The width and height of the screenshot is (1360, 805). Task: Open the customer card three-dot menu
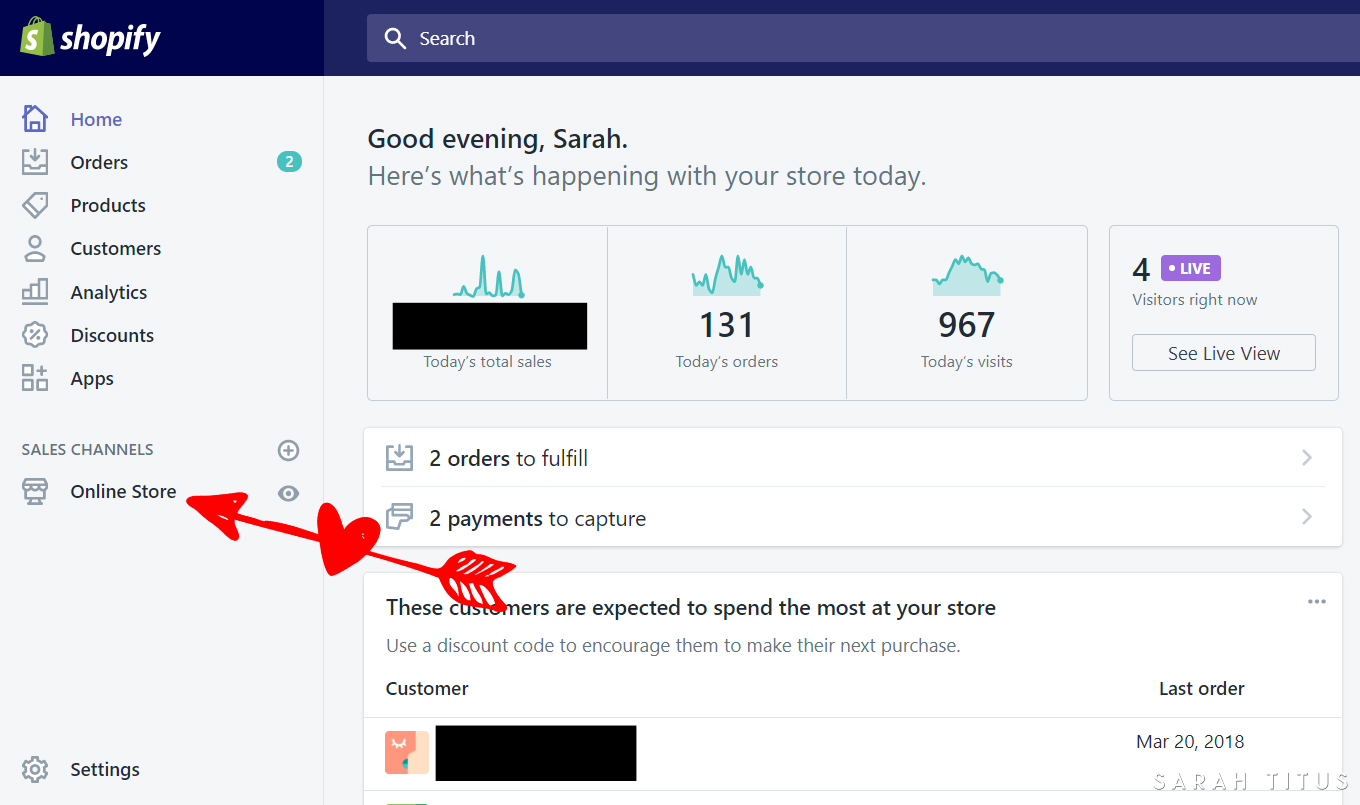pos(1317,602)
